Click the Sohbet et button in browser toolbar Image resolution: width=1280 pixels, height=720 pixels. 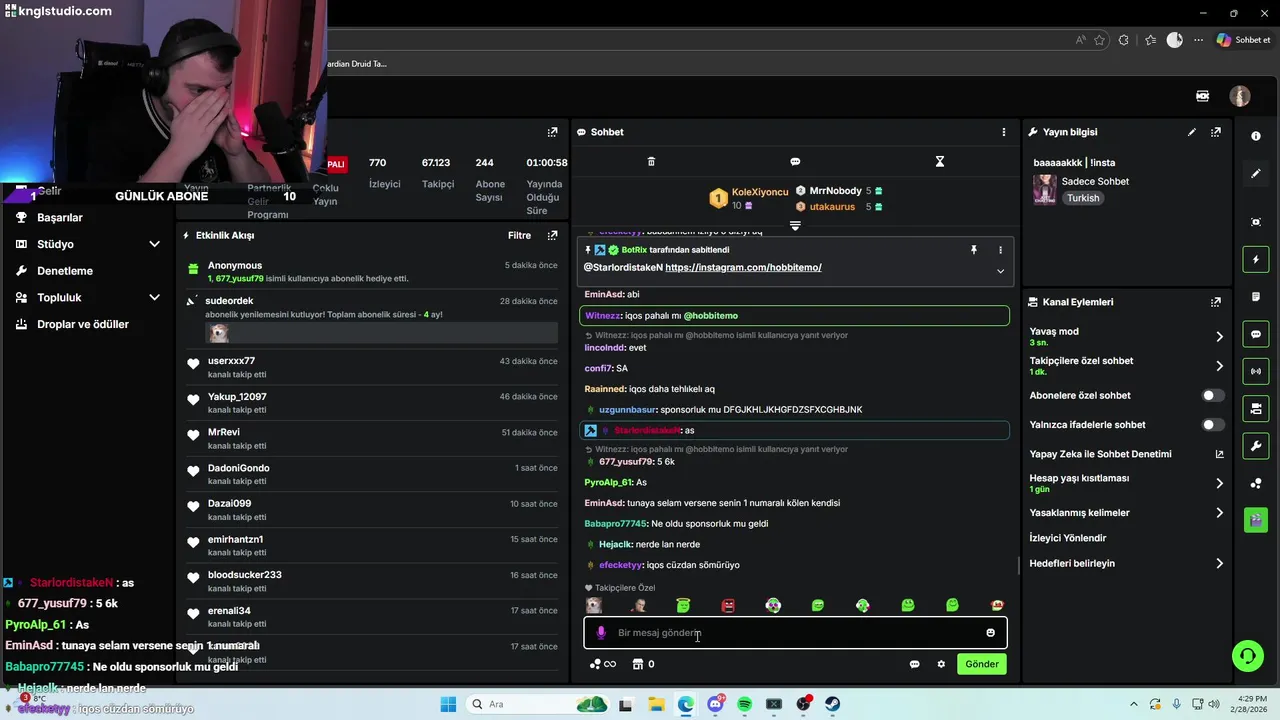pos(1244,40)
